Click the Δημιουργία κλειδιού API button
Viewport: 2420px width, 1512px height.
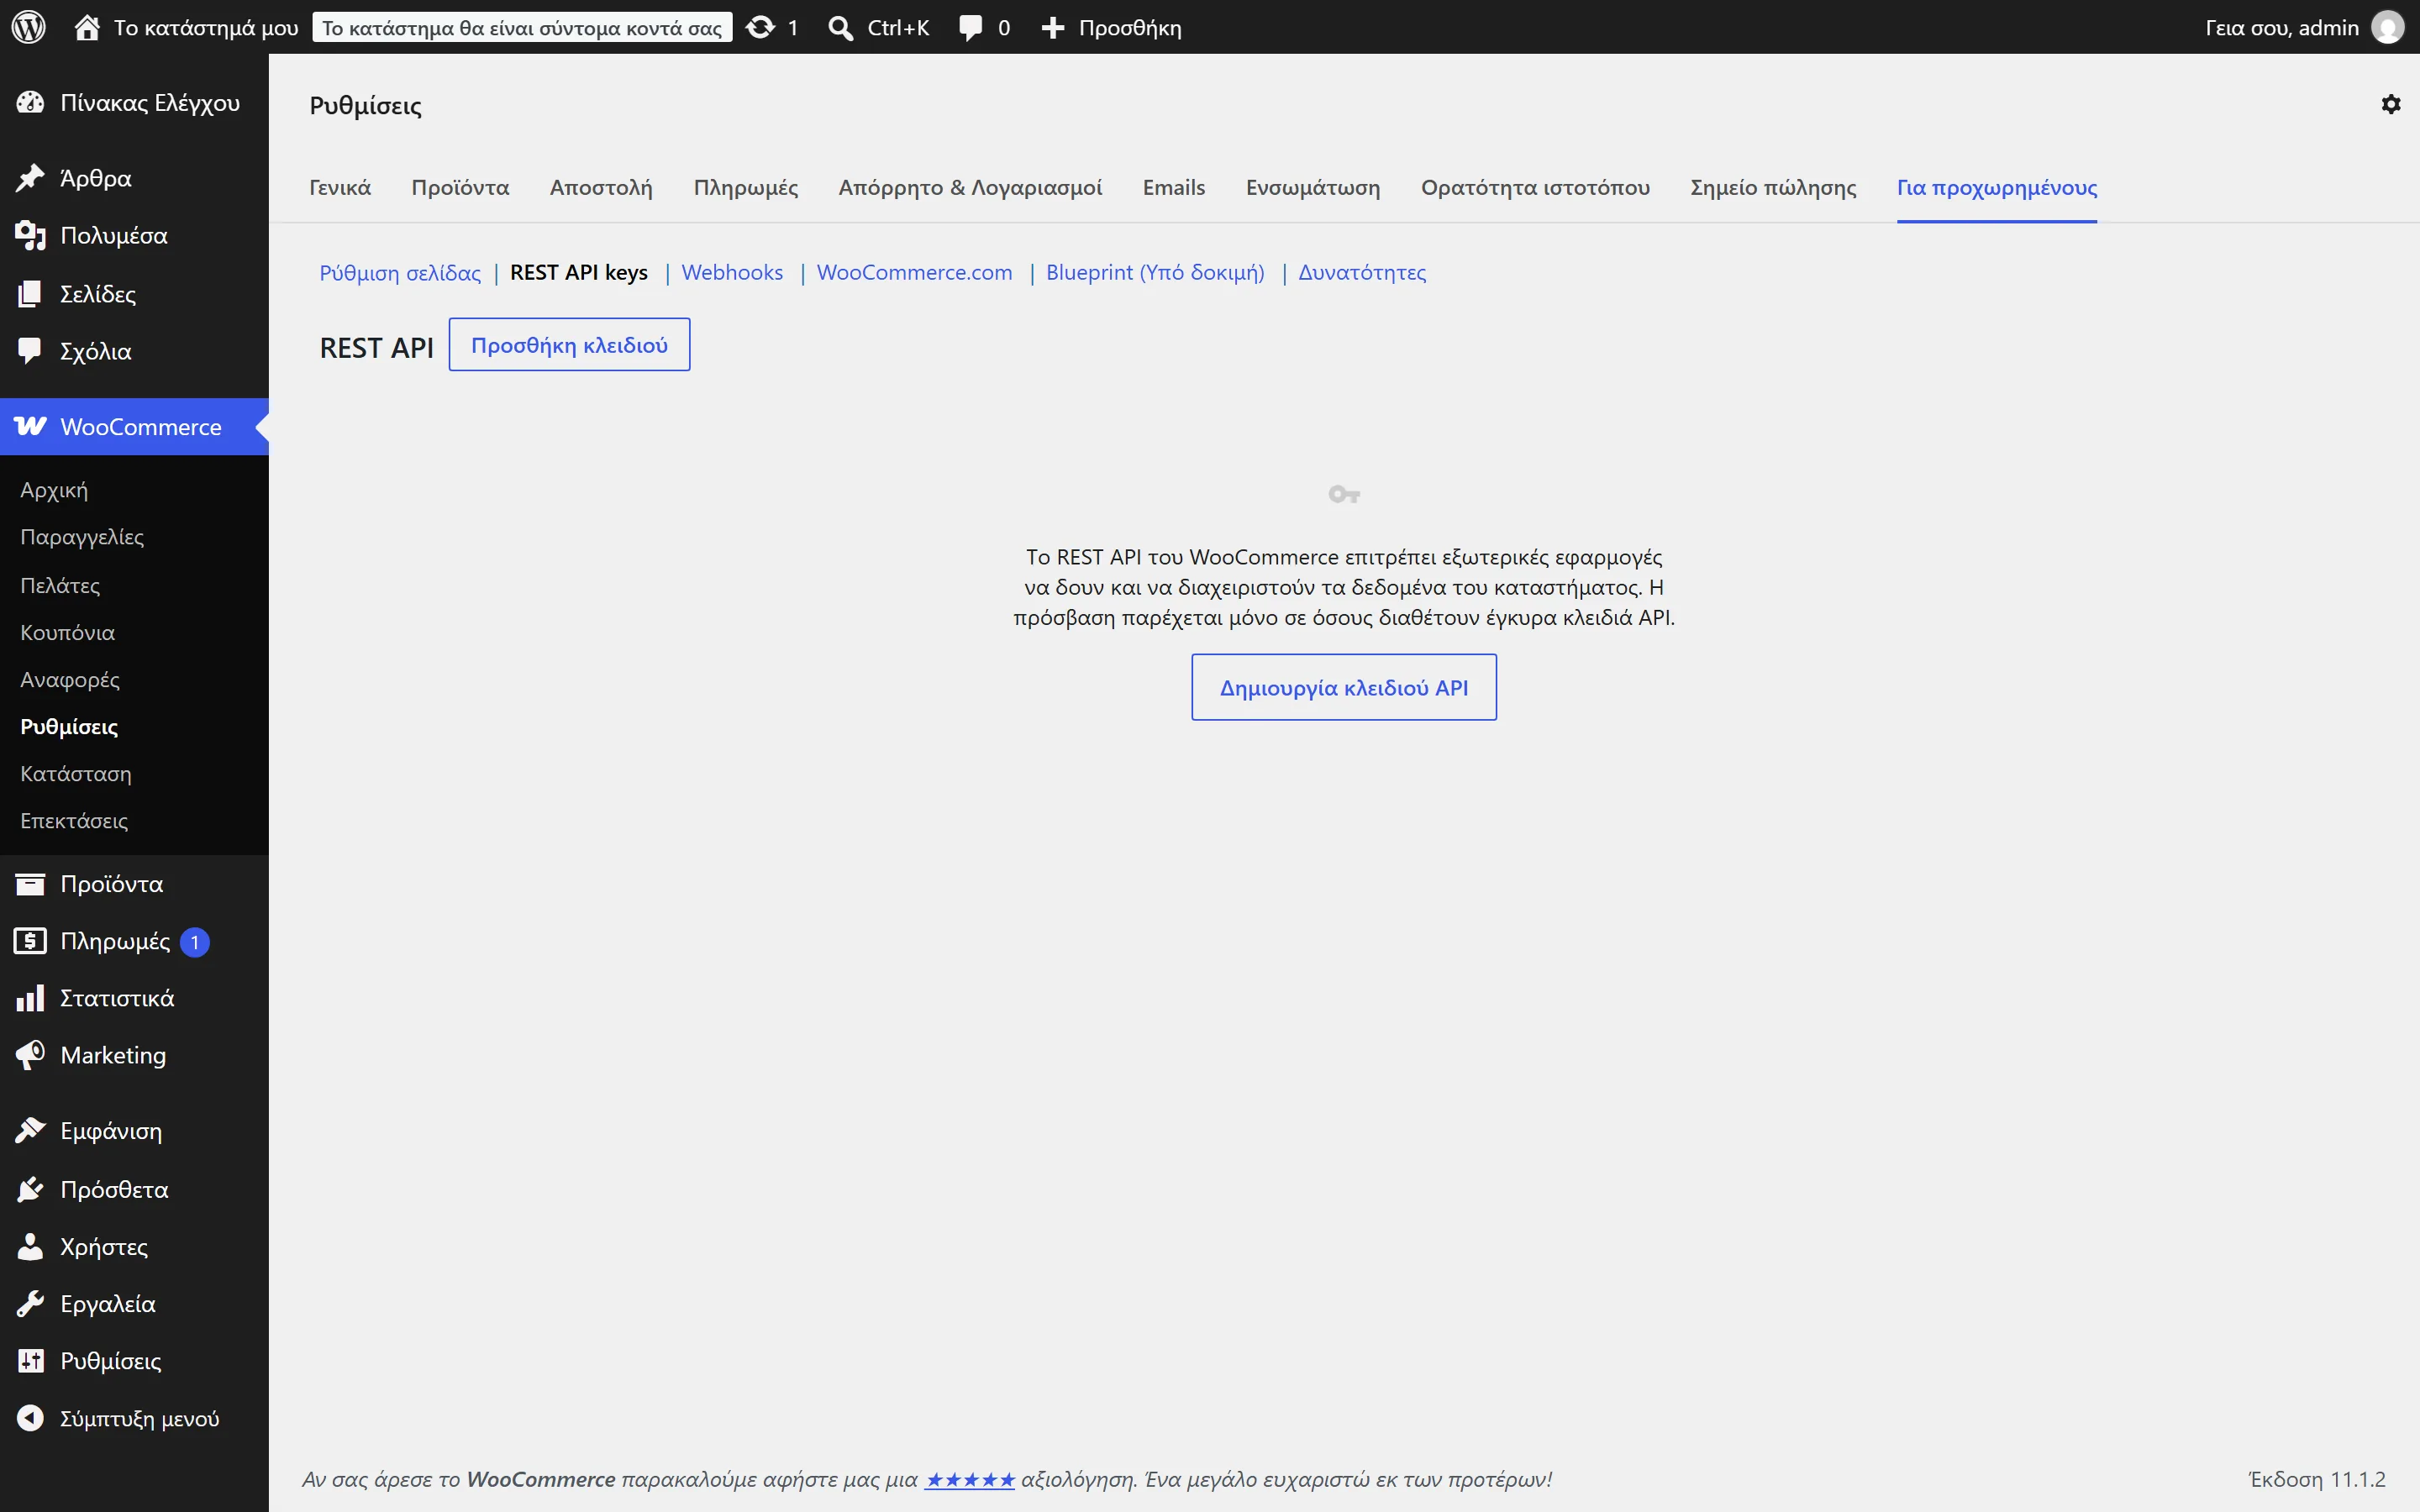[x=1344, y=687]
